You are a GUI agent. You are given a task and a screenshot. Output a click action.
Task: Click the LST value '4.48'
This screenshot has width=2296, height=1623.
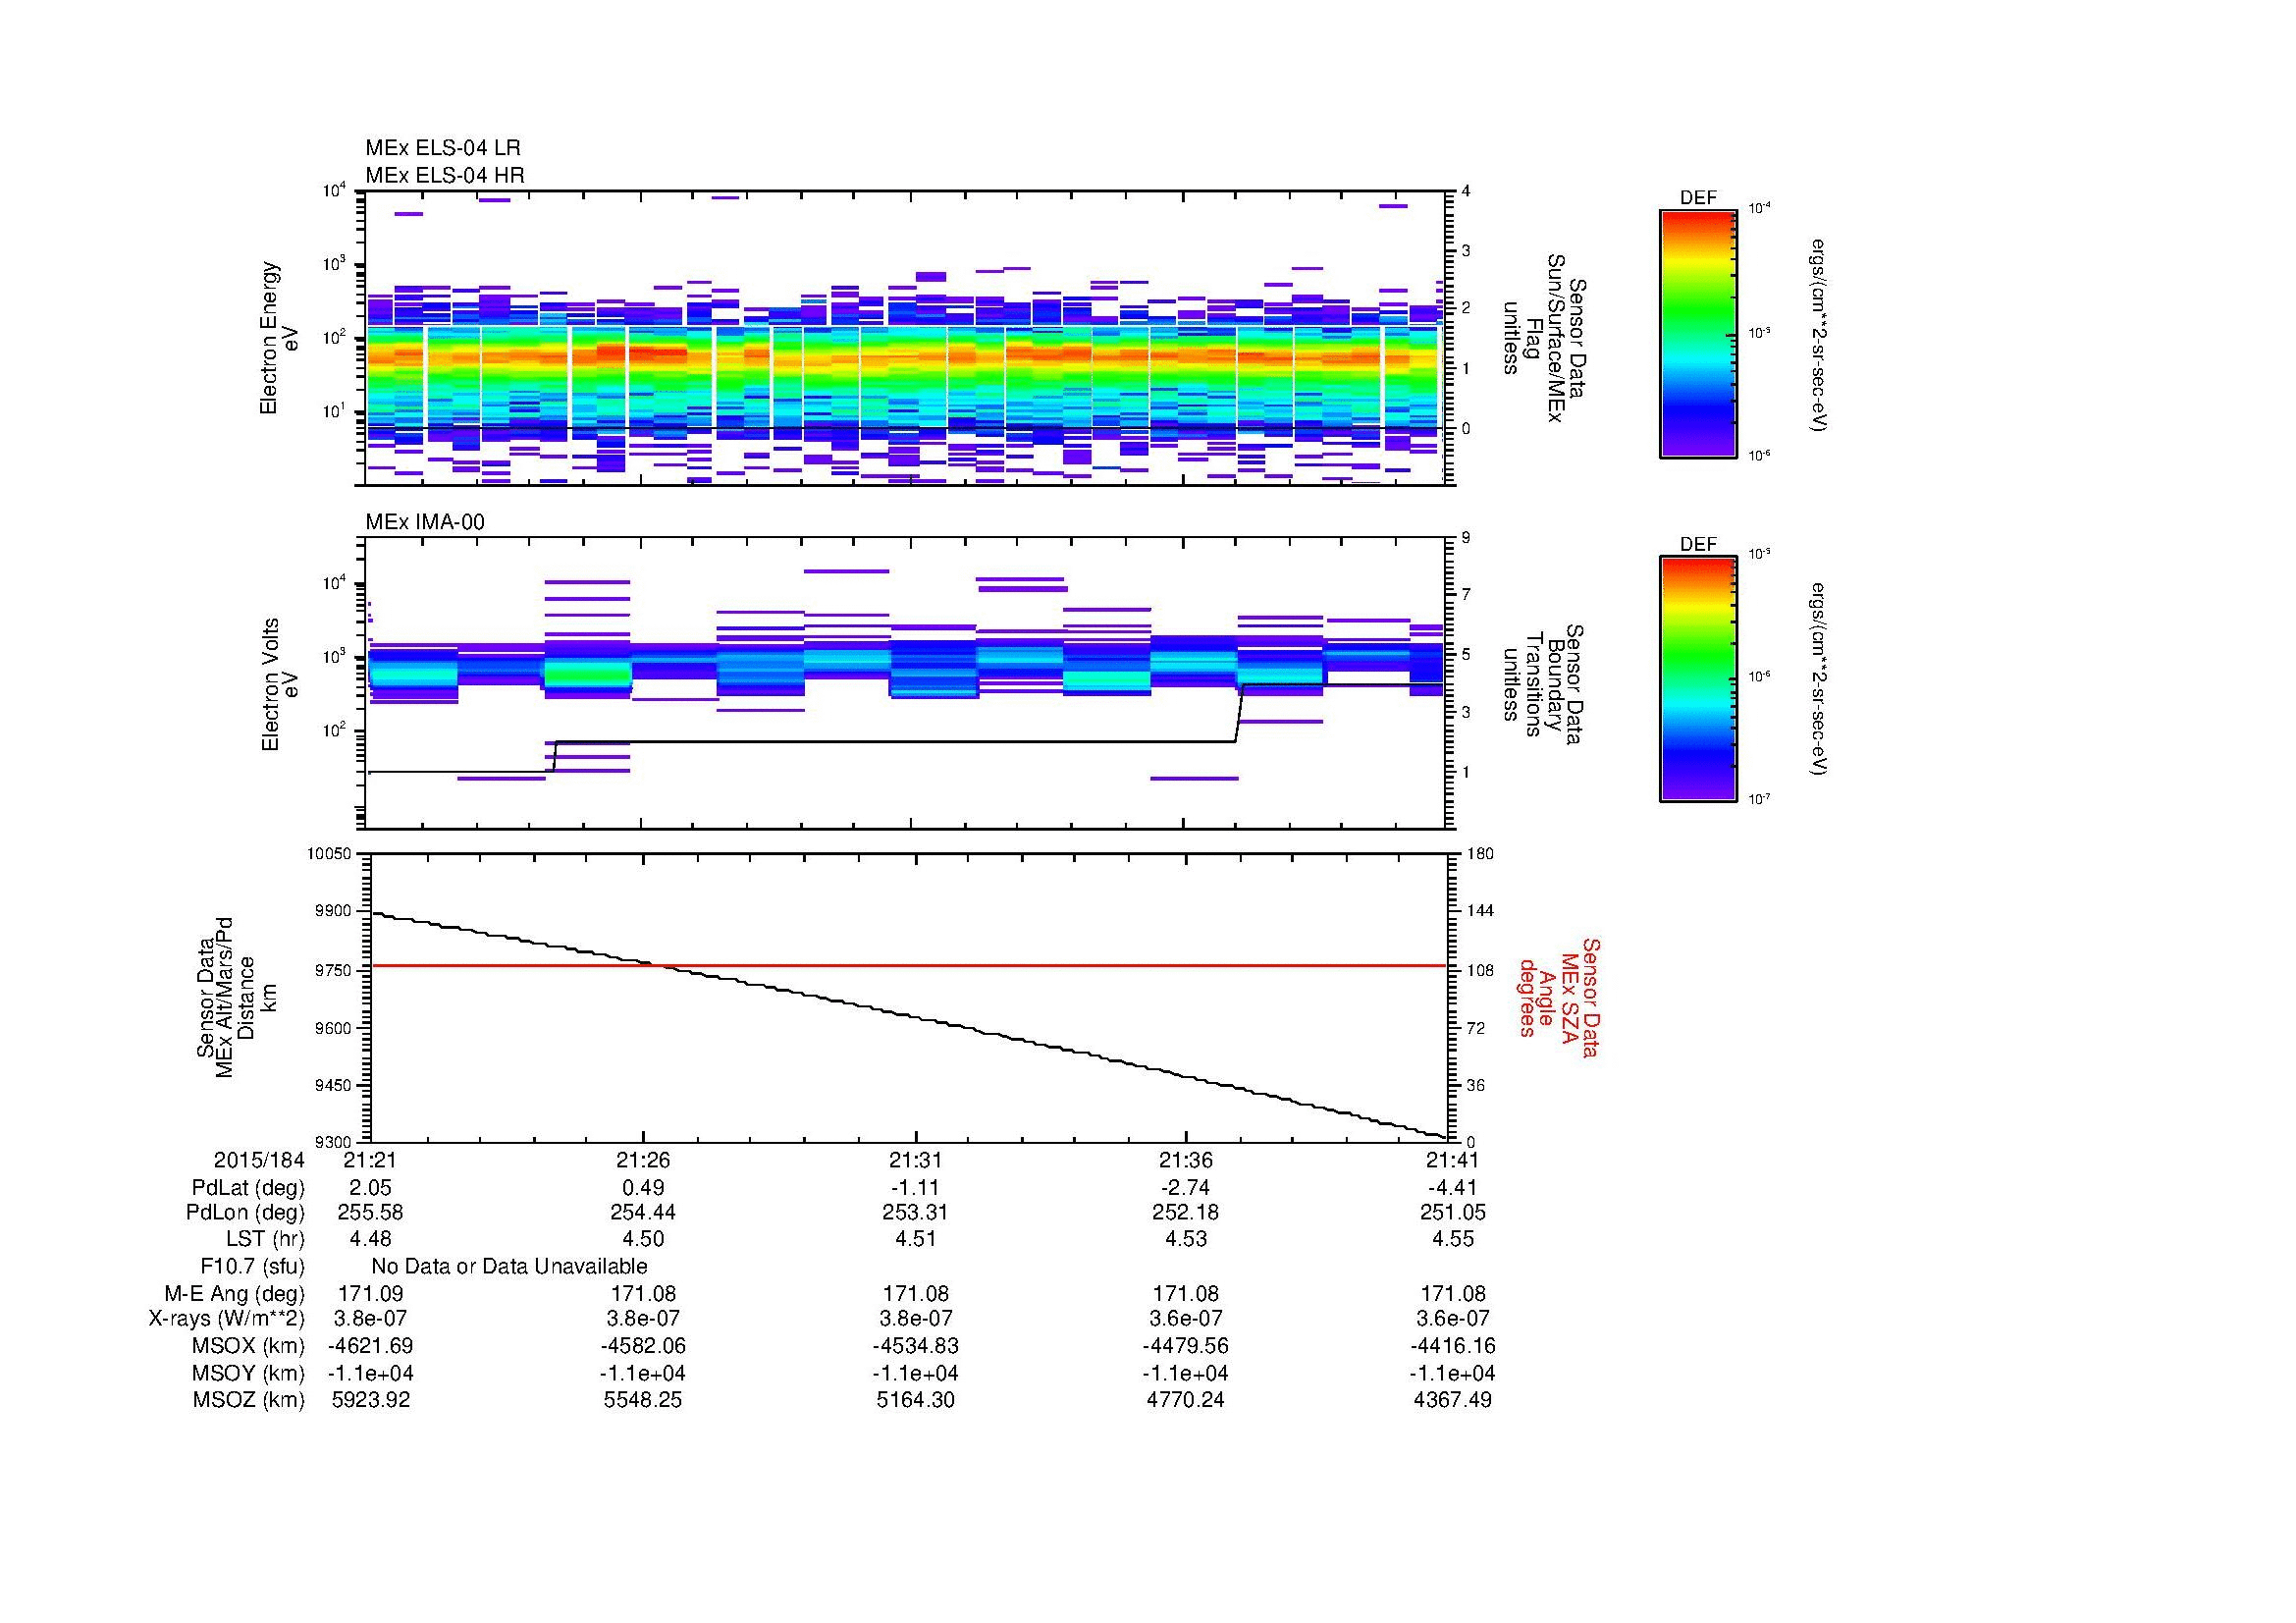(x=370, y=1239)
